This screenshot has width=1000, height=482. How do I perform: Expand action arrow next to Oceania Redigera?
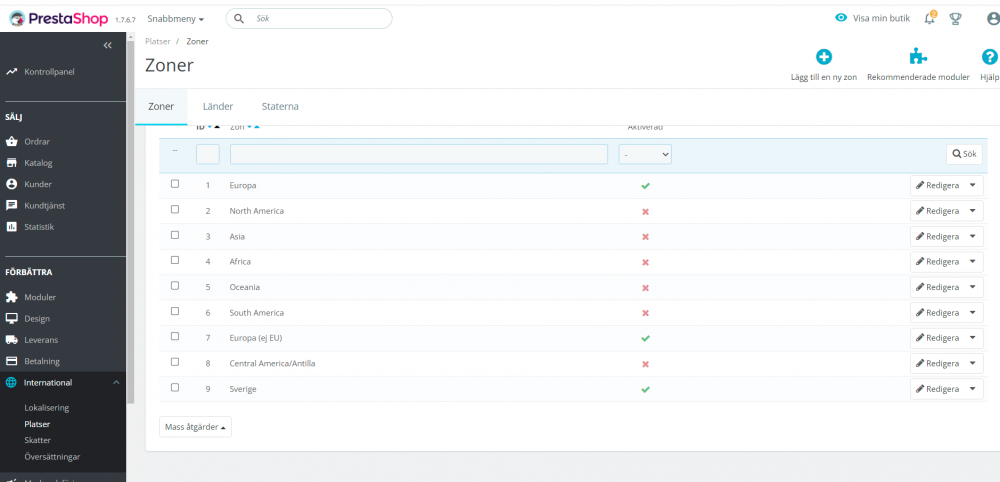[973, 287]
